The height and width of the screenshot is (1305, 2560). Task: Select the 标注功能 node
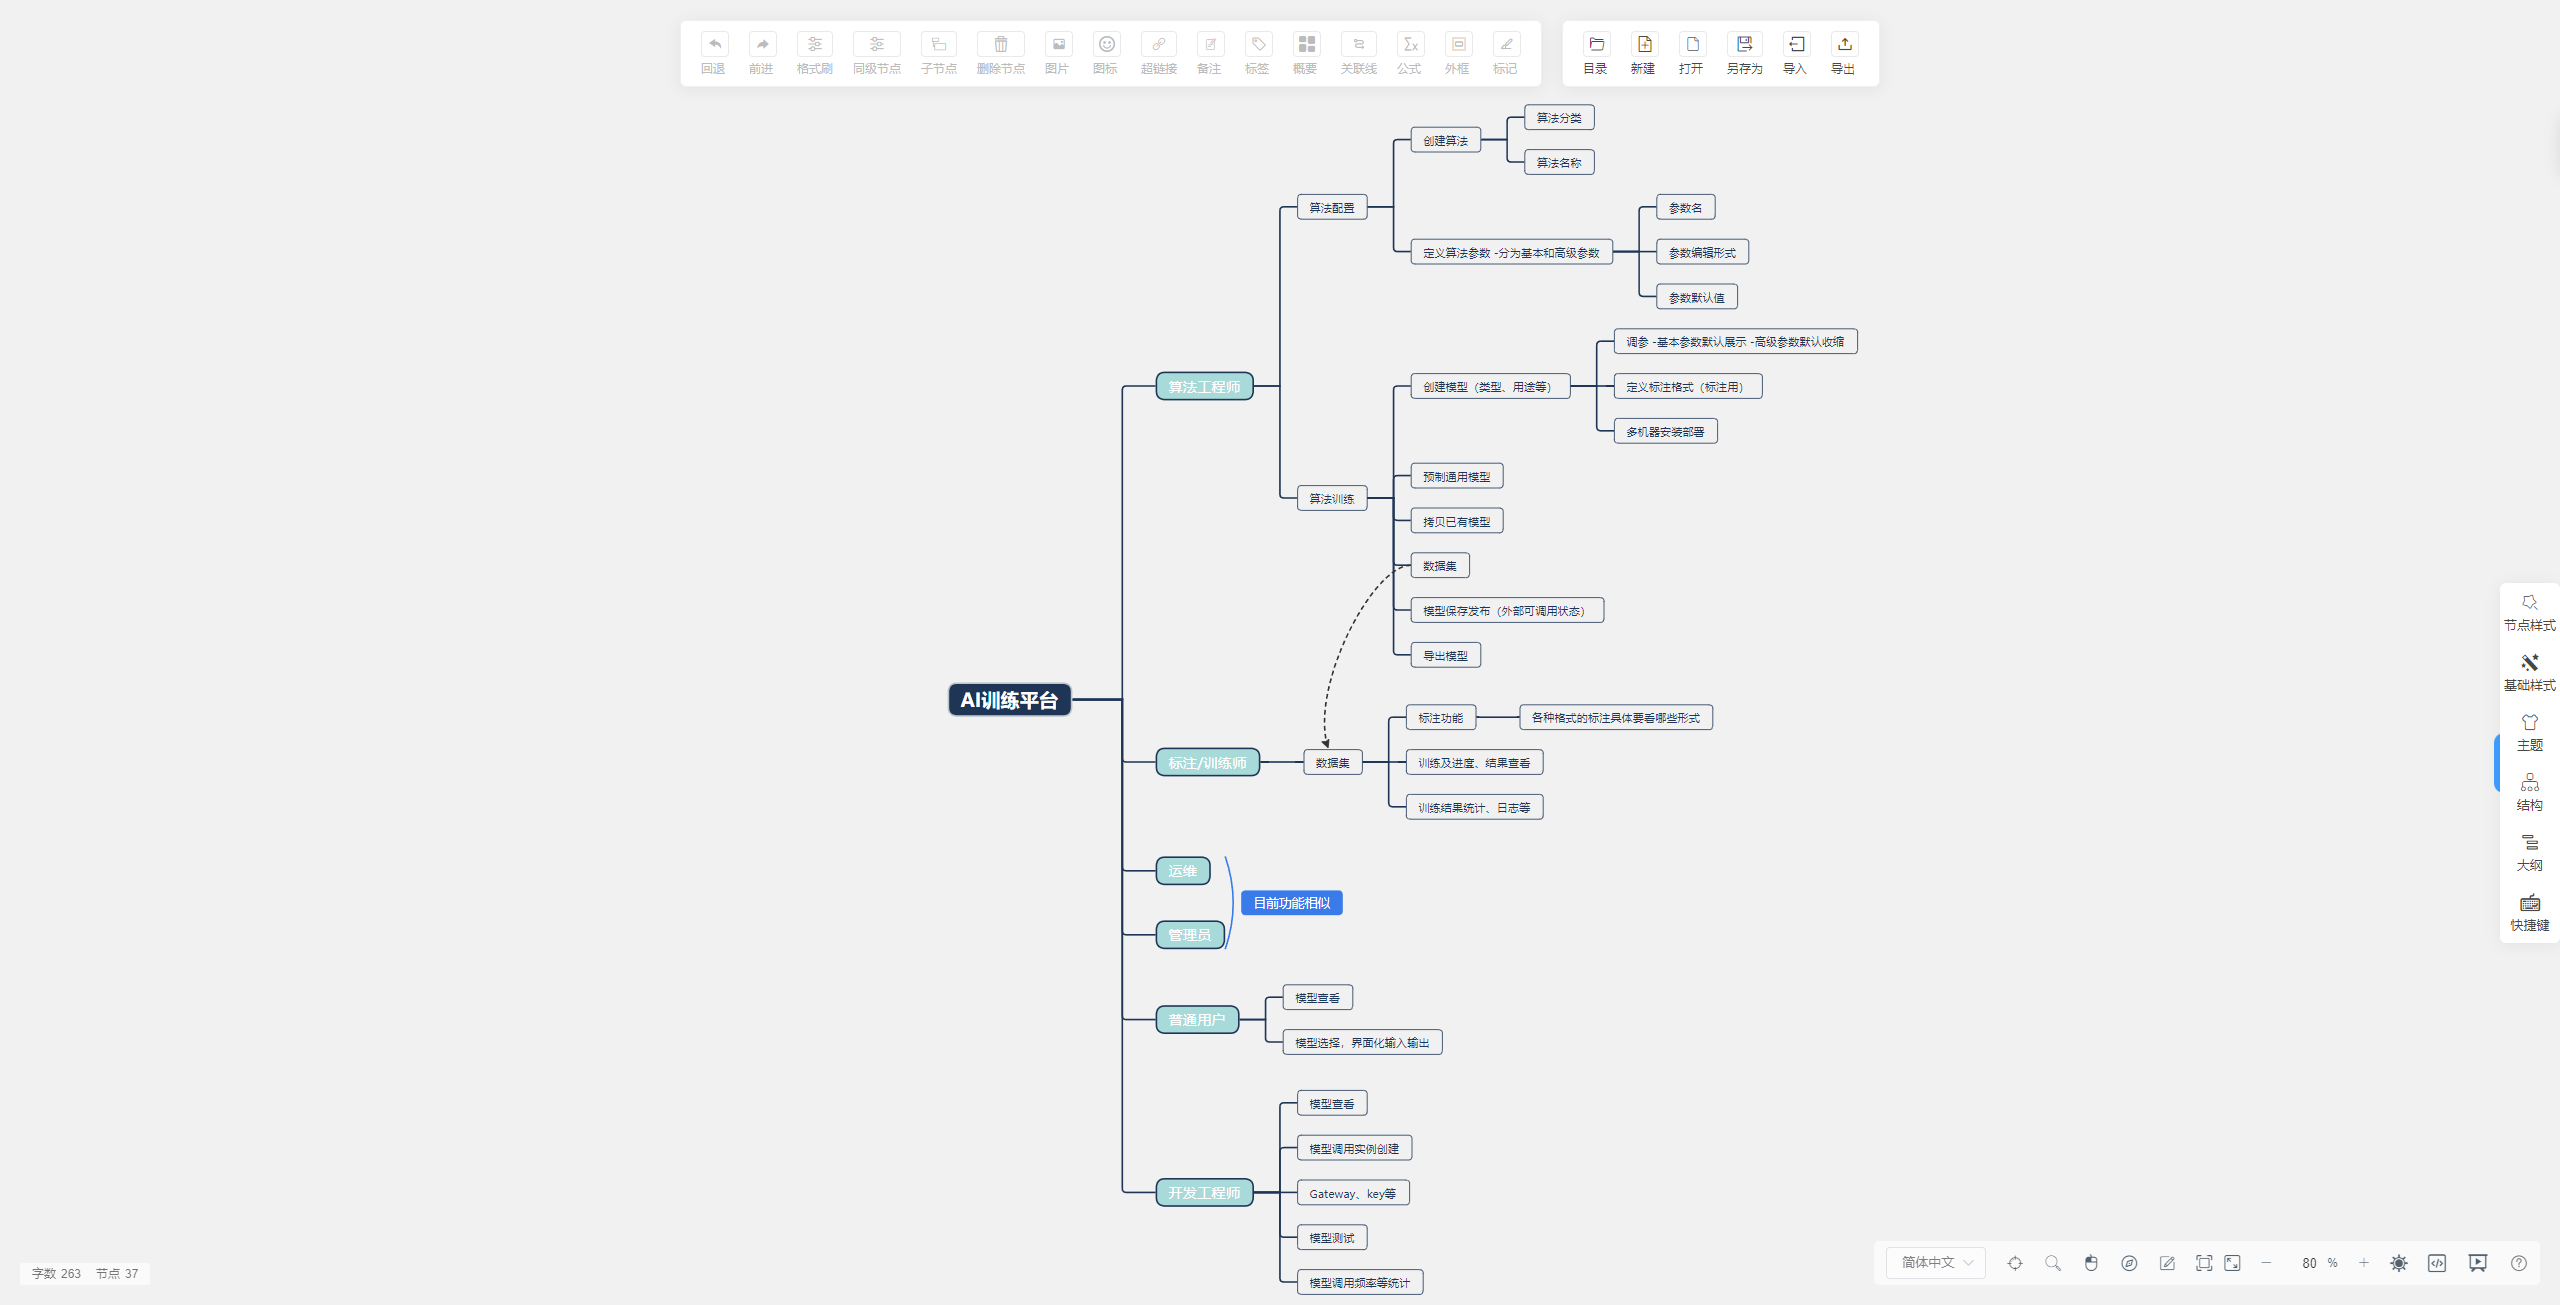[x=1441, y=717]
